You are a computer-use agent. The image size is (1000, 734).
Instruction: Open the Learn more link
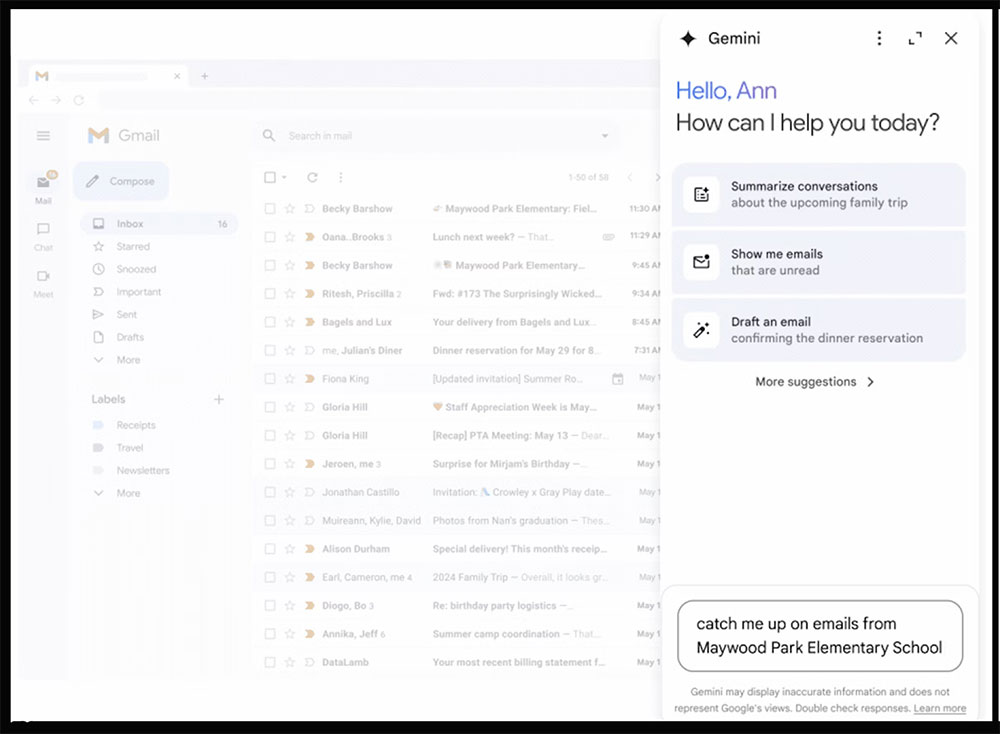tap(939, 708)
